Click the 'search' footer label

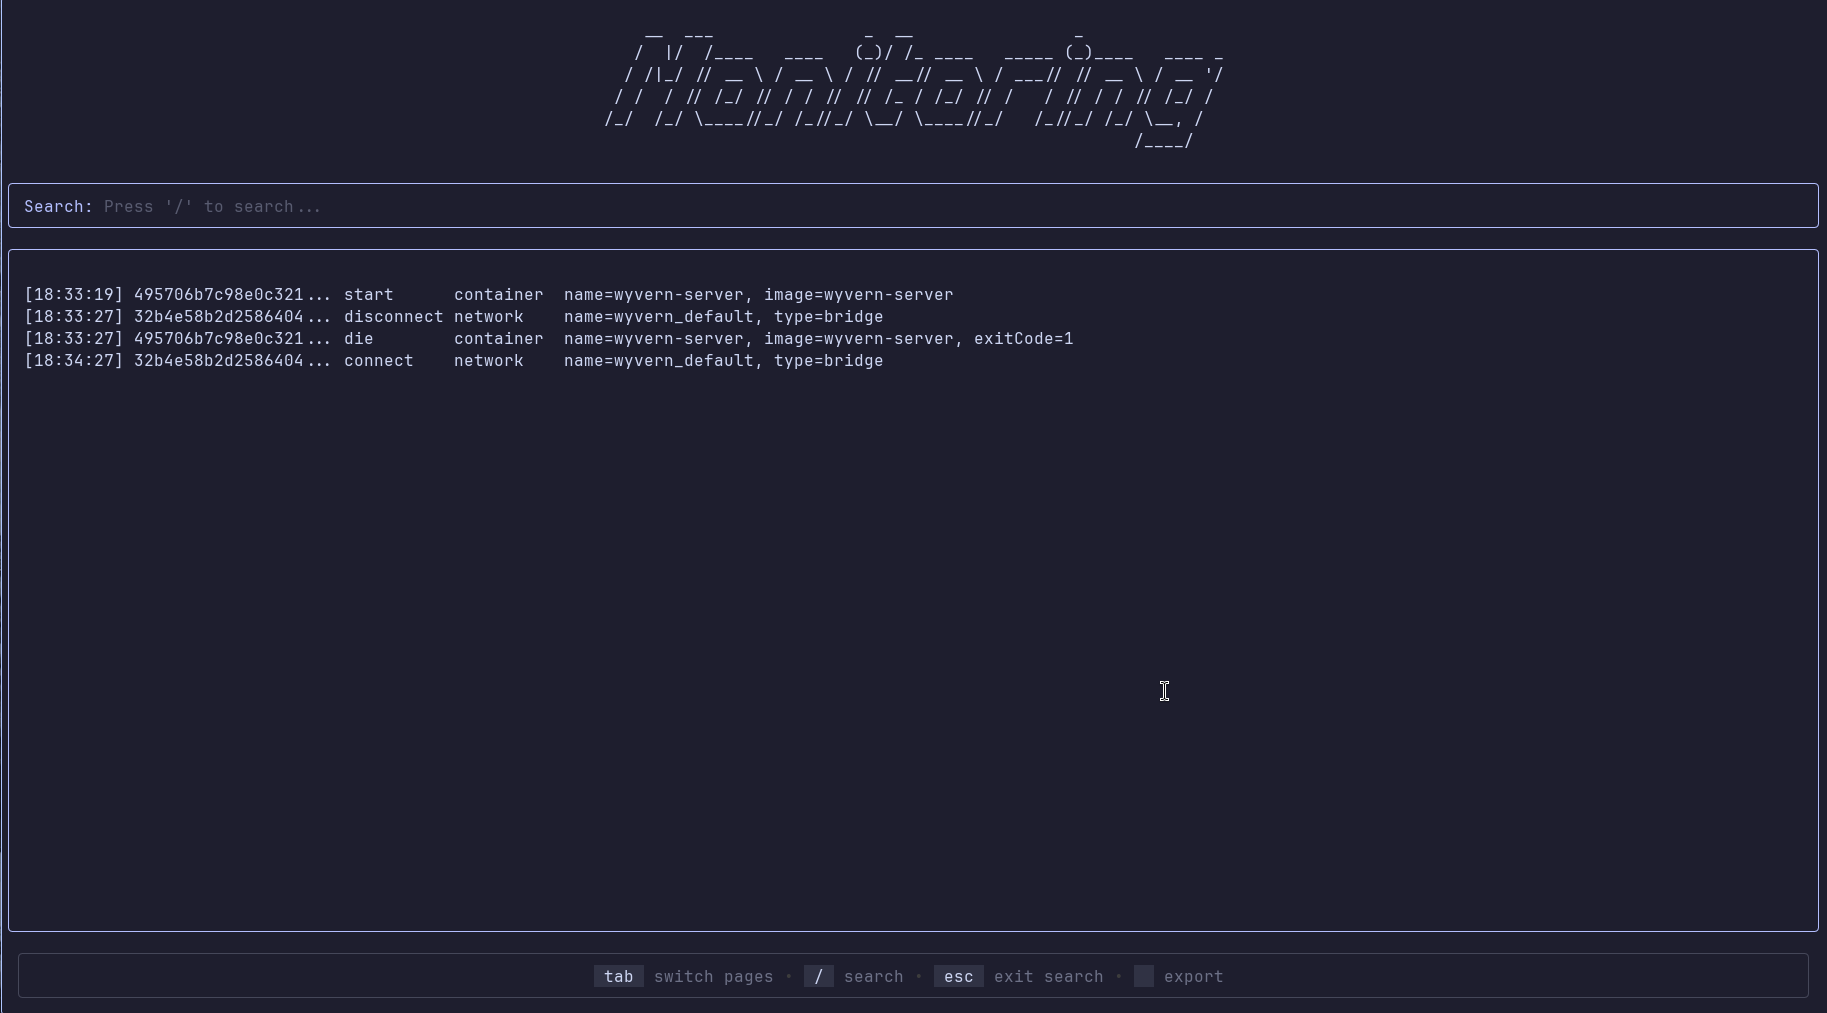(x=873, y=976)
